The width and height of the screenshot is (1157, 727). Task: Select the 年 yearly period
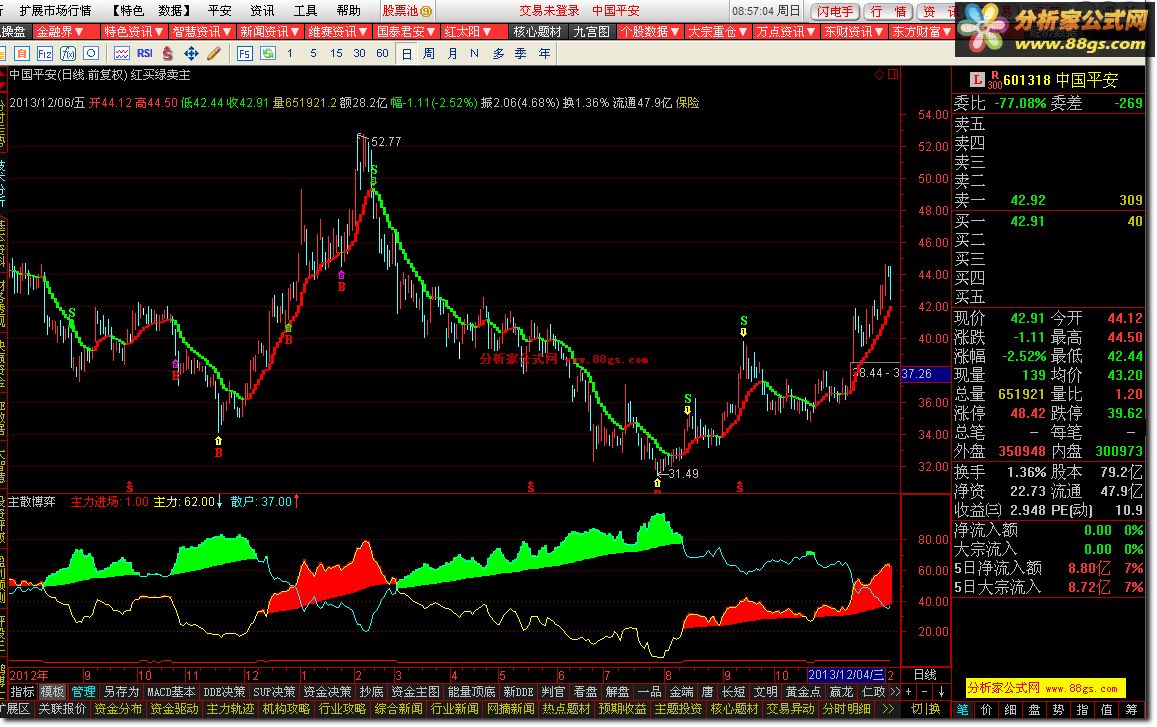[545, 53]
